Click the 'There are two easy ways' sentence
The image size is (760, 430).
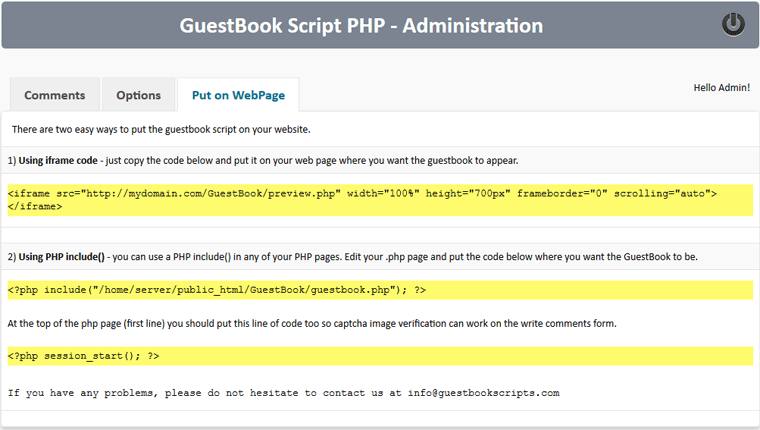pos(161,129)
